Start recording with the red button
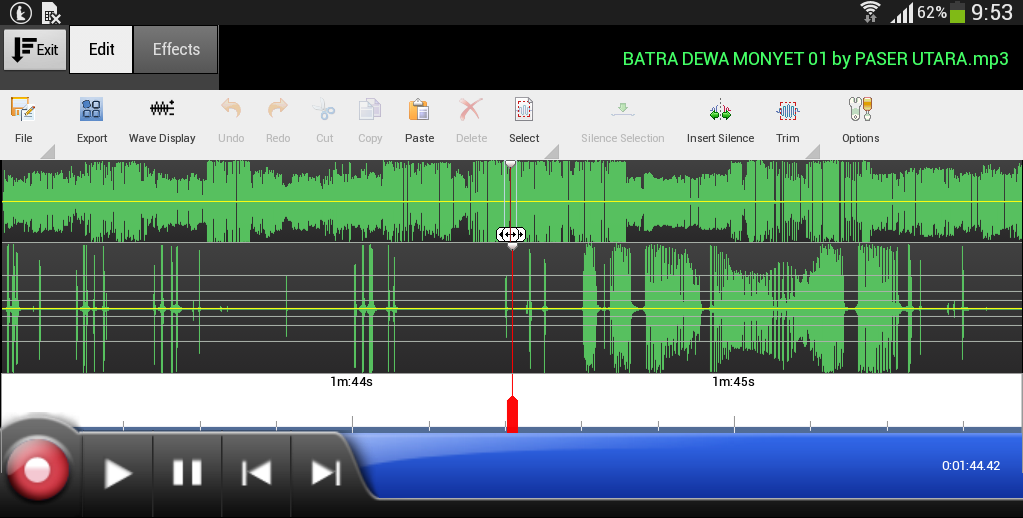The height and width of the screenshot is (518, 1023). pyautogui.click(x=37, y=470)
